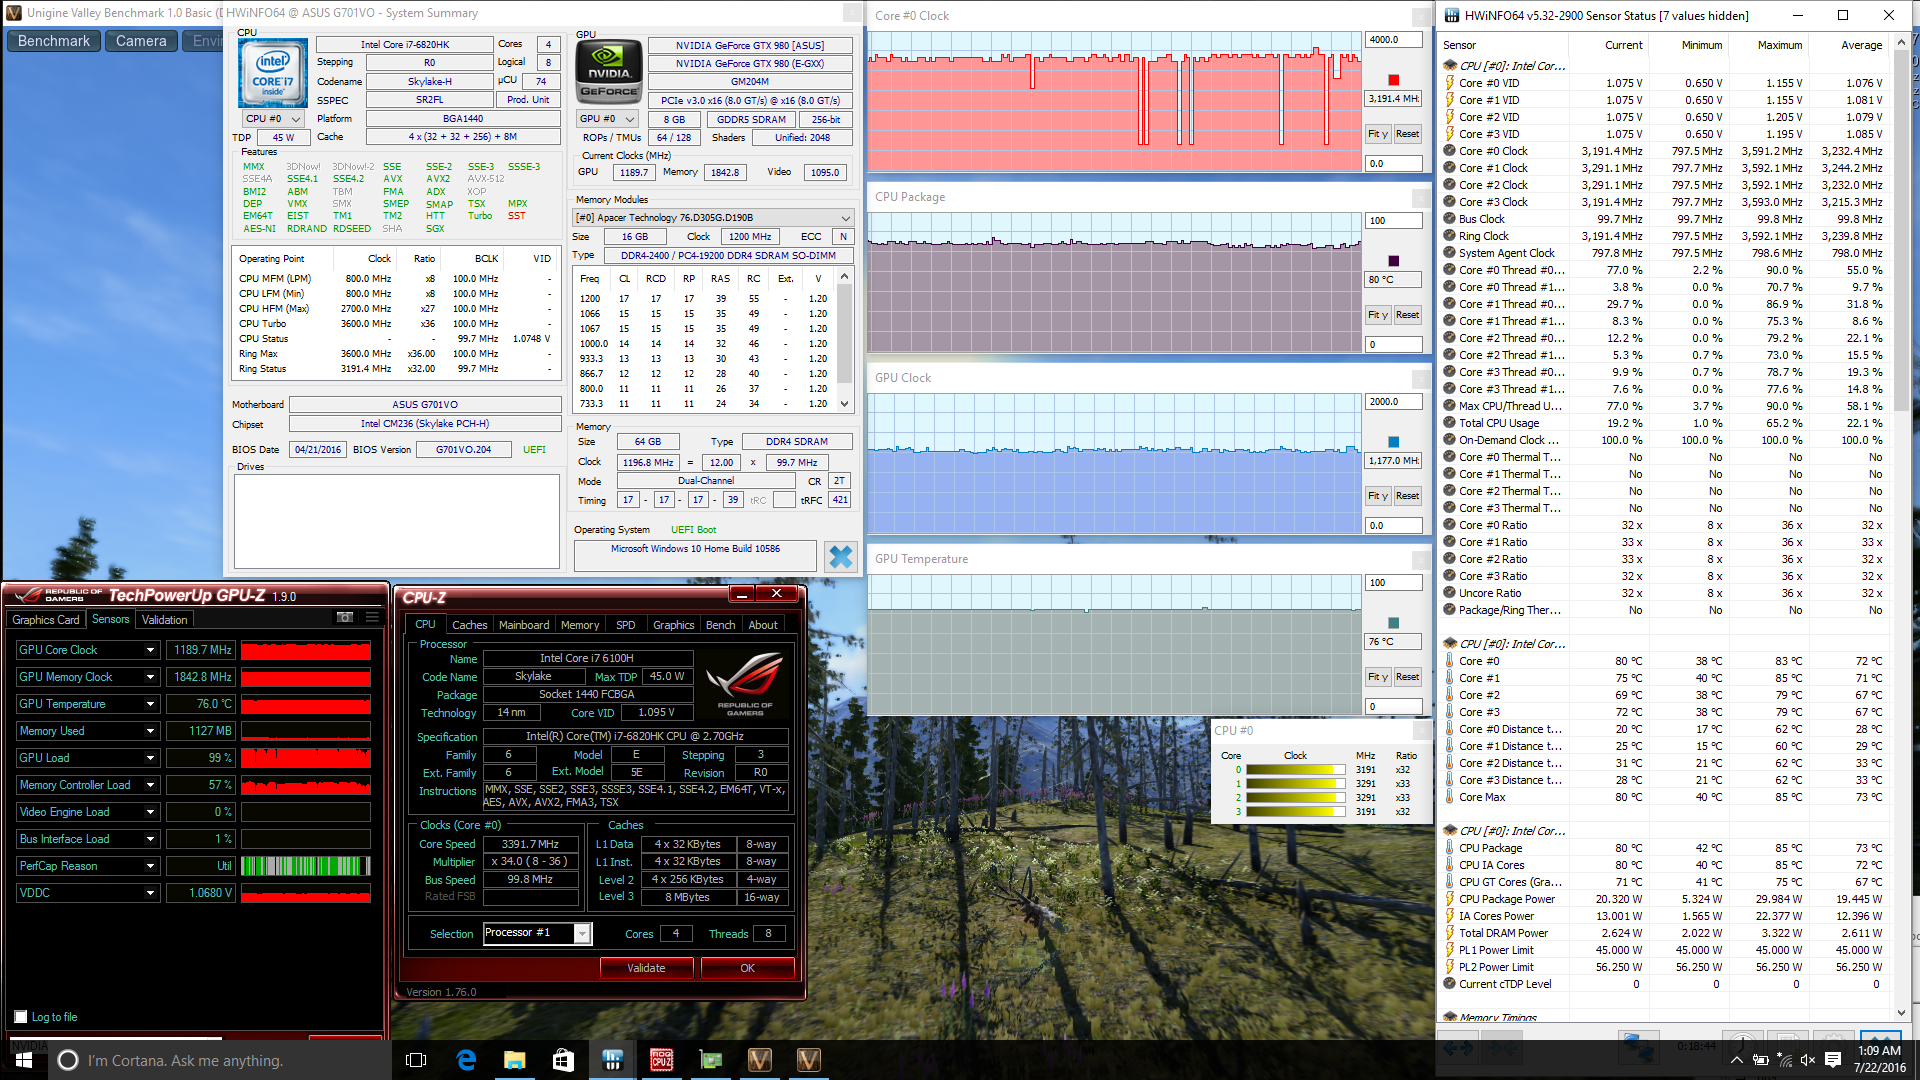Click the 4000.0 max field on Core #0 Clock
Image resolution: width=1920 pixels, height=1080 pixels.
[1394, 40]
